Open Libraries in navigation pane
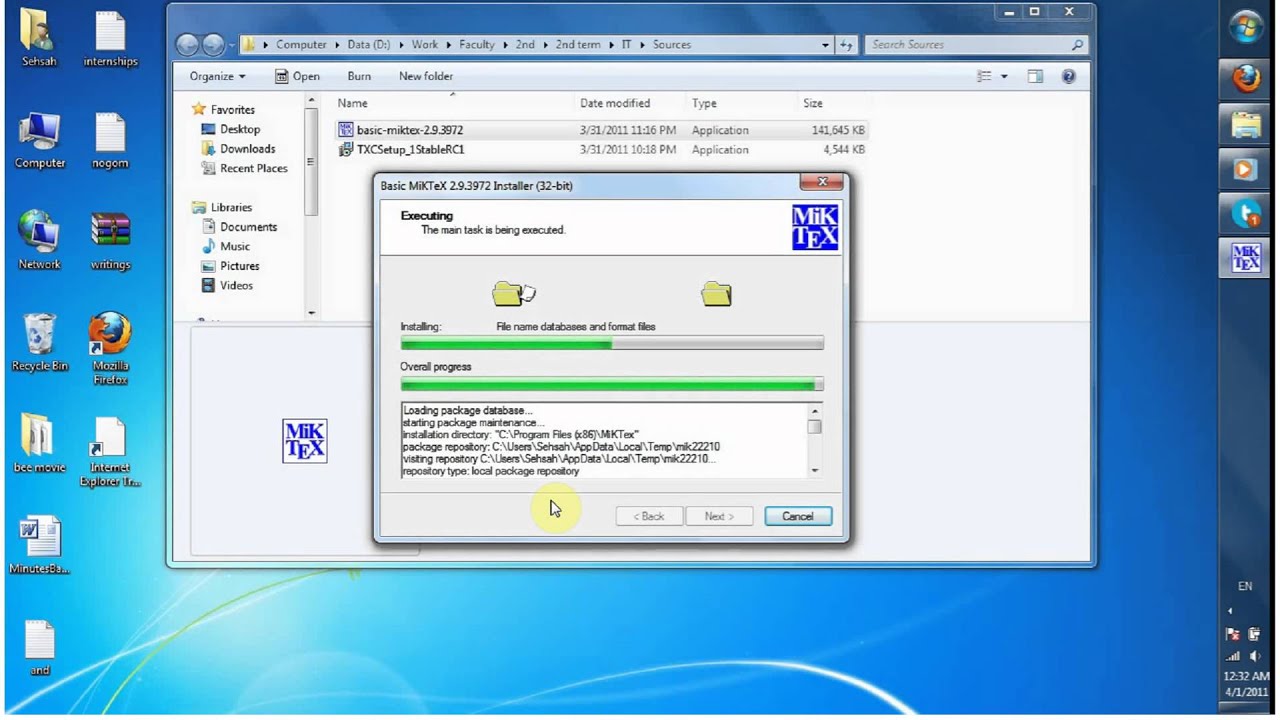1280x720 pixels. tap(222, 207)
